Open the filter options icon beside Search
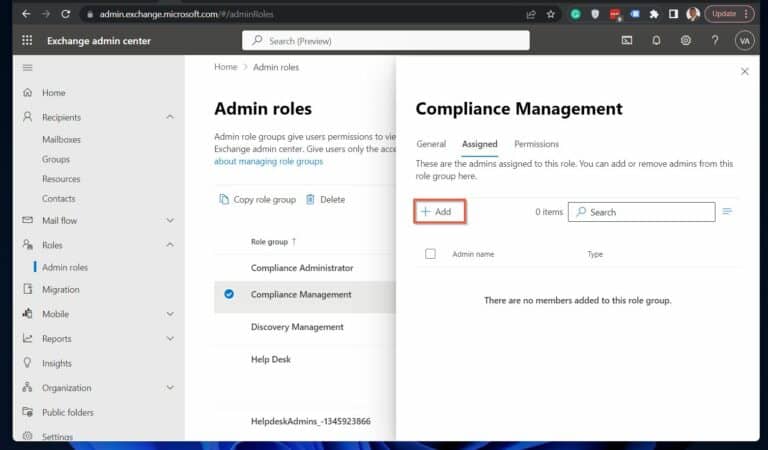 727,212
